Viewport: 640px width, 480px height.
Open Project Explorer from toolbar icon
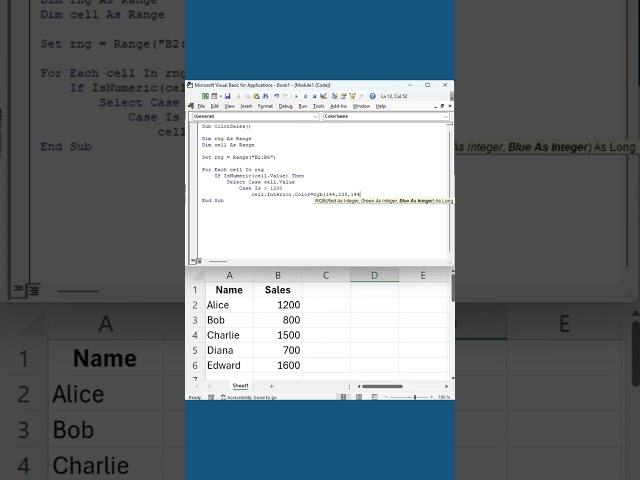click(x=334, y=96)
